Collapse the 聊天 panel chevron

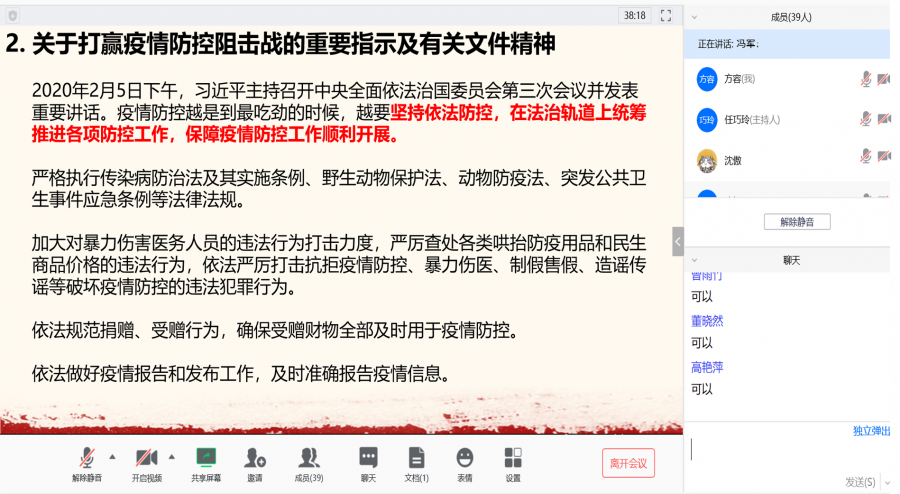click(x=695, y=260)
